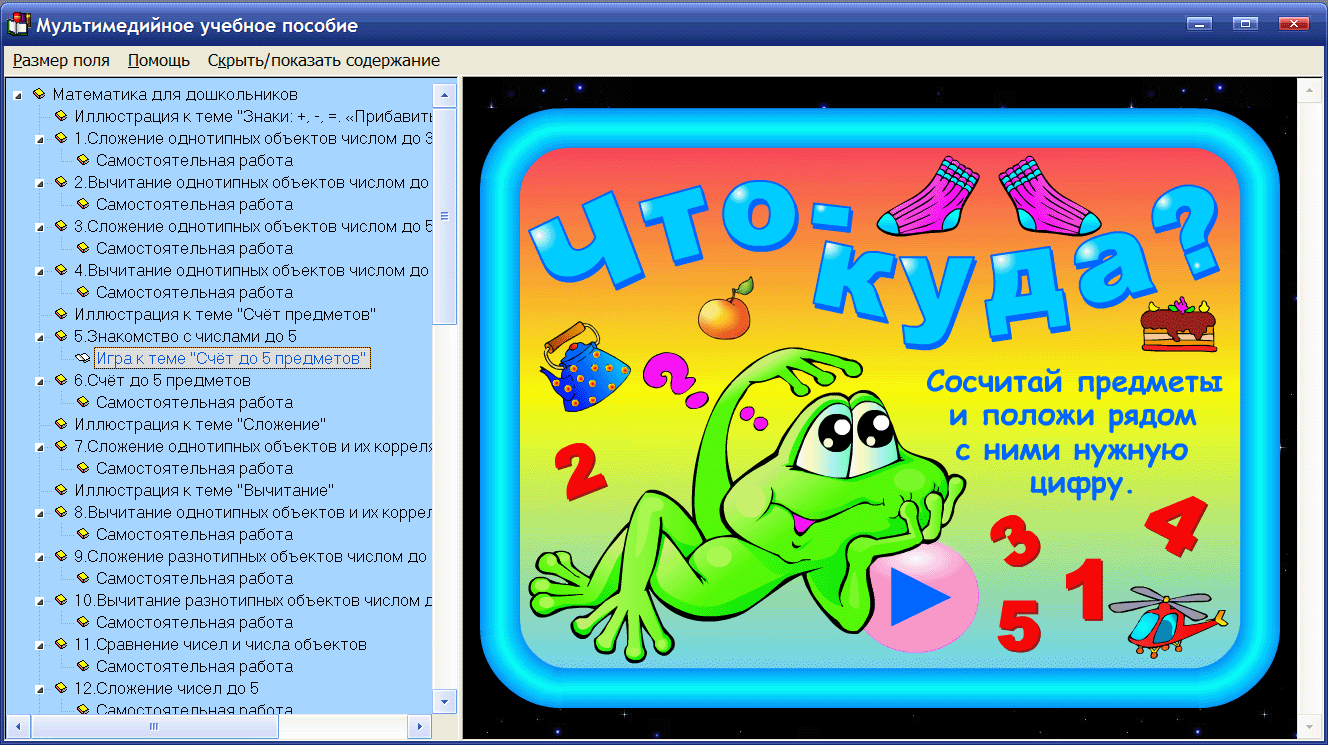Click the app icon in title bar
The height and width of the screenshot is (745, 1328).
point(18,24)
